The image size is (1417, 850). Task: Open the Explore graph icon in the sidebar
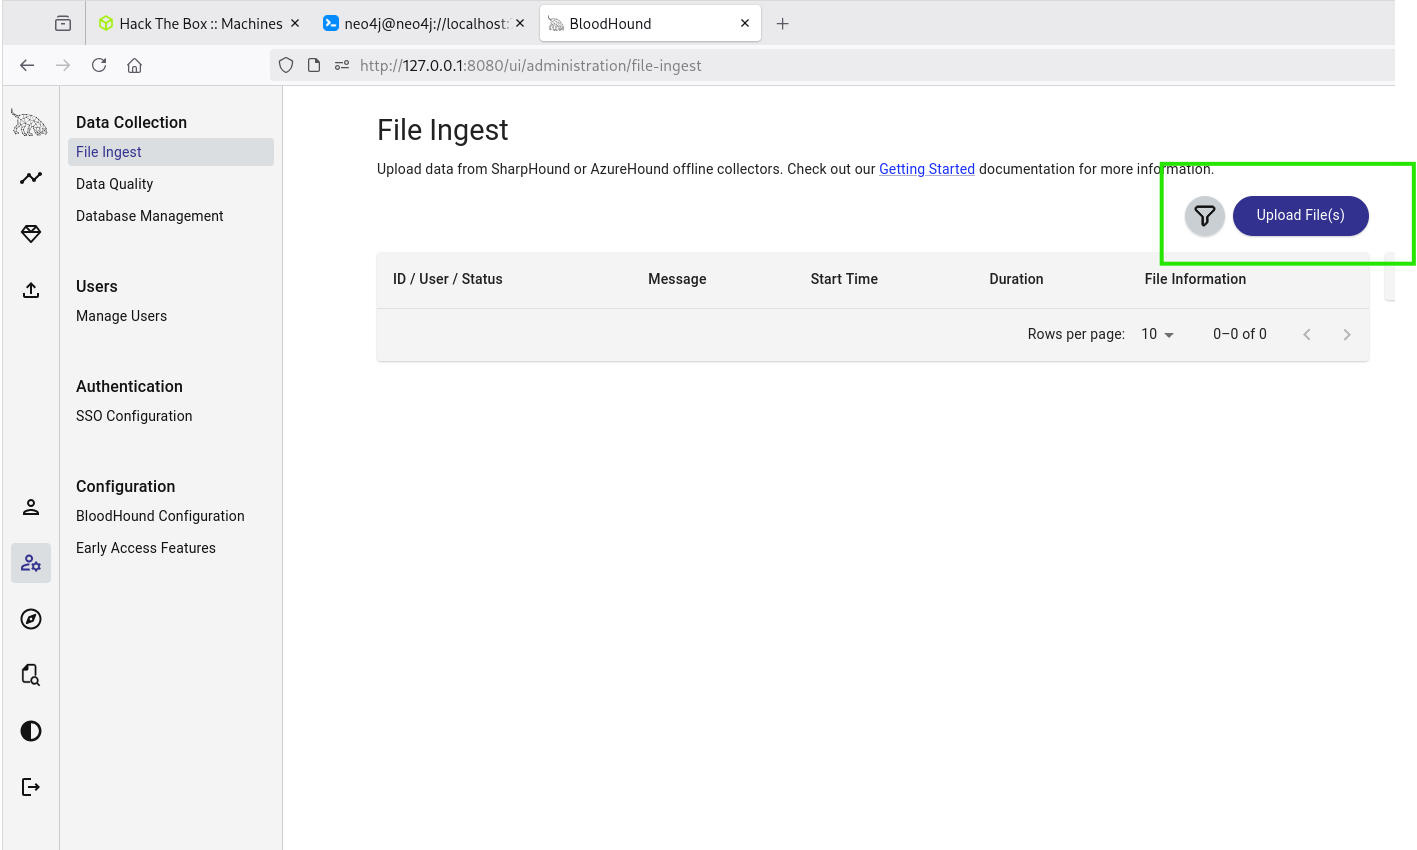point(31,178)
